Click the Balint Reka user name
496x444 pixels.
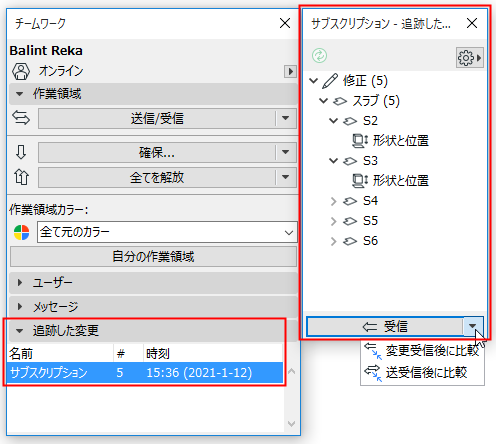(46, 51)
